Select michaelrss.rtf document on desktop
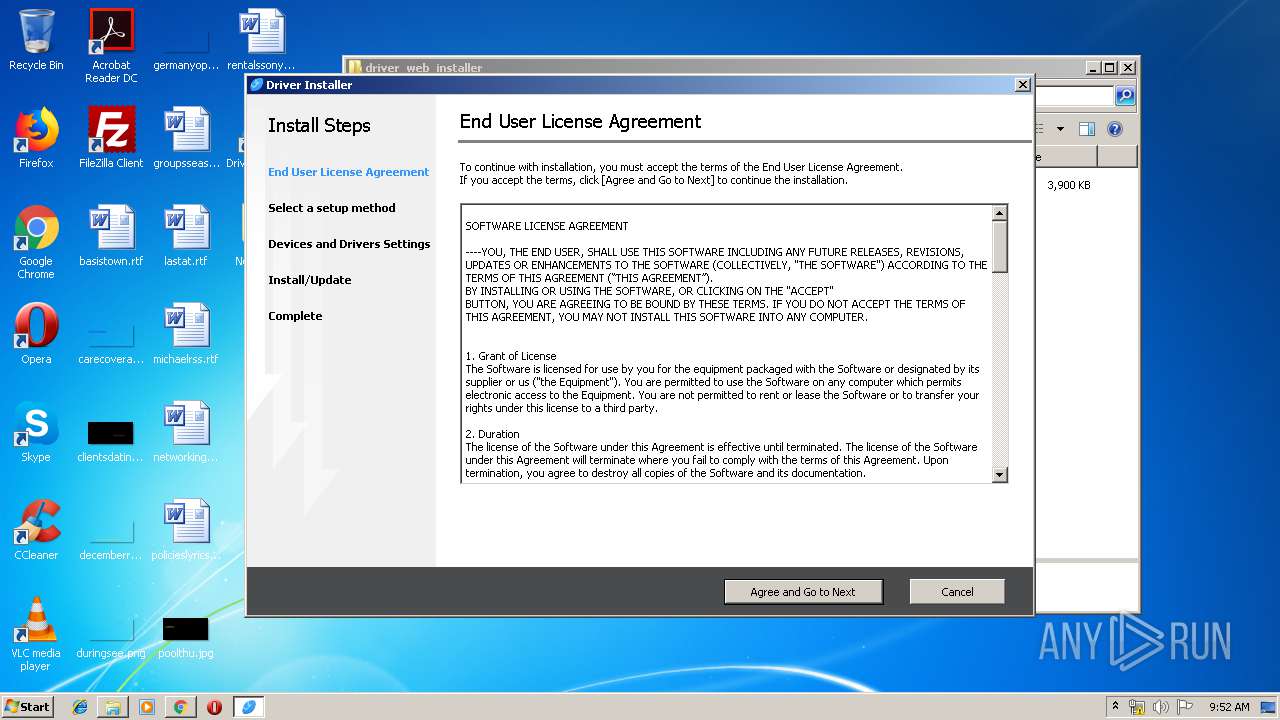The height and width of the screenshot is (720, 1280). pyautogui.click(x=186, y=334)
